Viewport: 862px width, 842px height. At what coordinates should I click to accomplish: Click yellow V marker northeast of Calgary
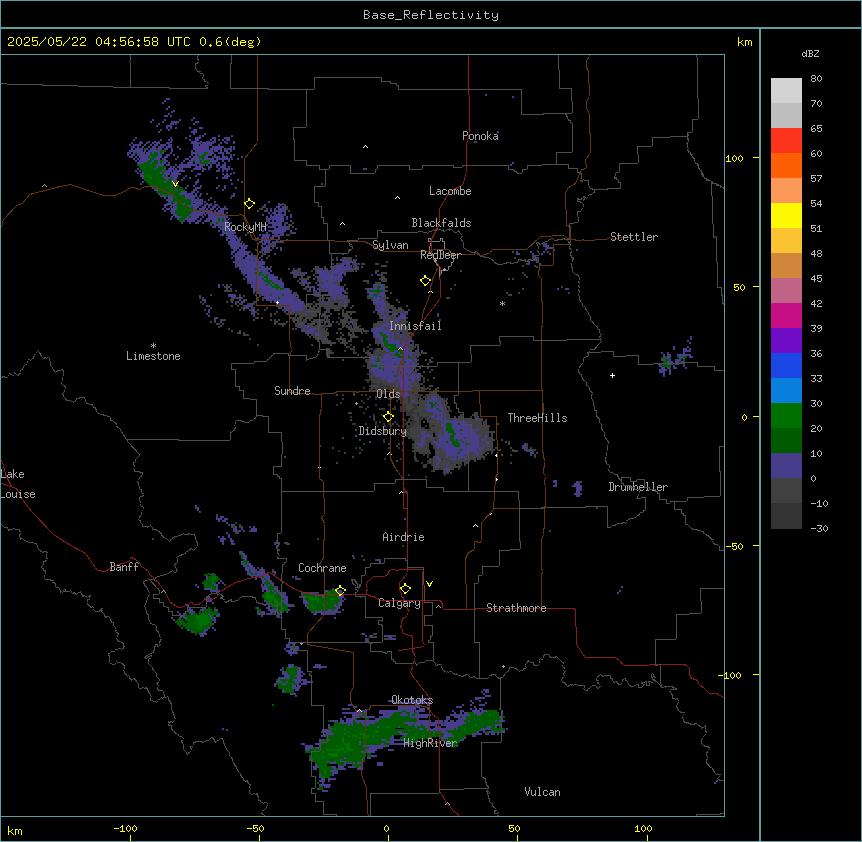click(429, 584)
